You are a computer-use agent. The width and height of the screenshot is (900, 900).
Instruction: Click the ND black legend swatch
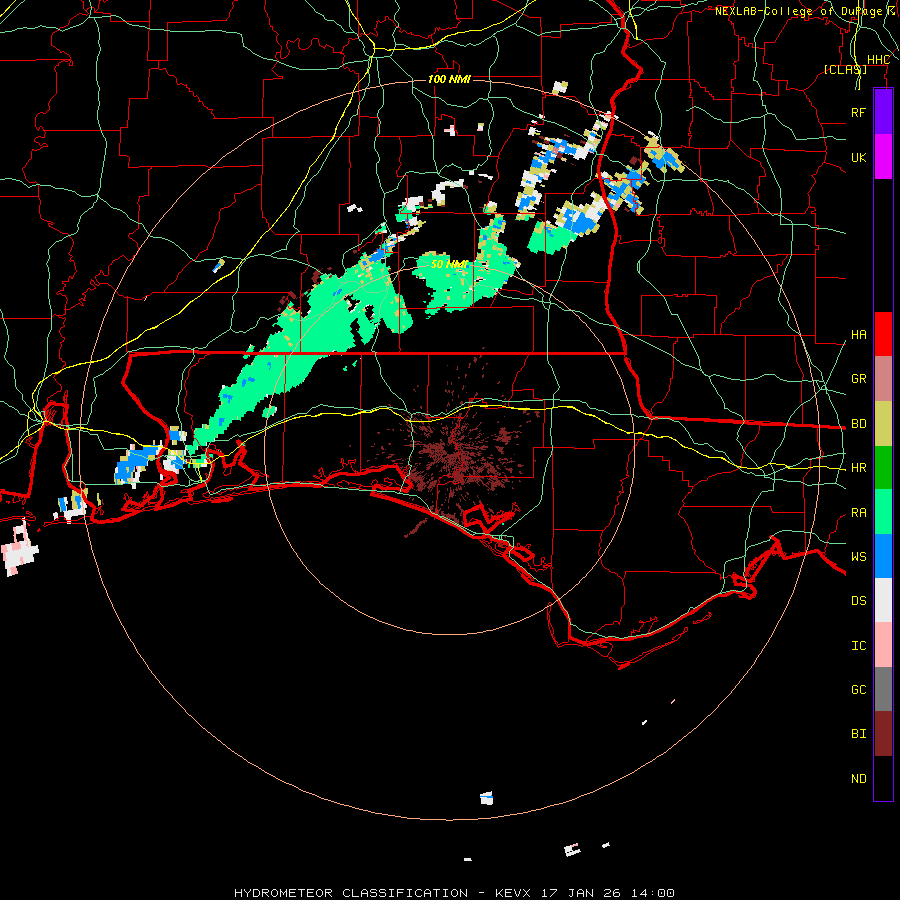point(883,778)
